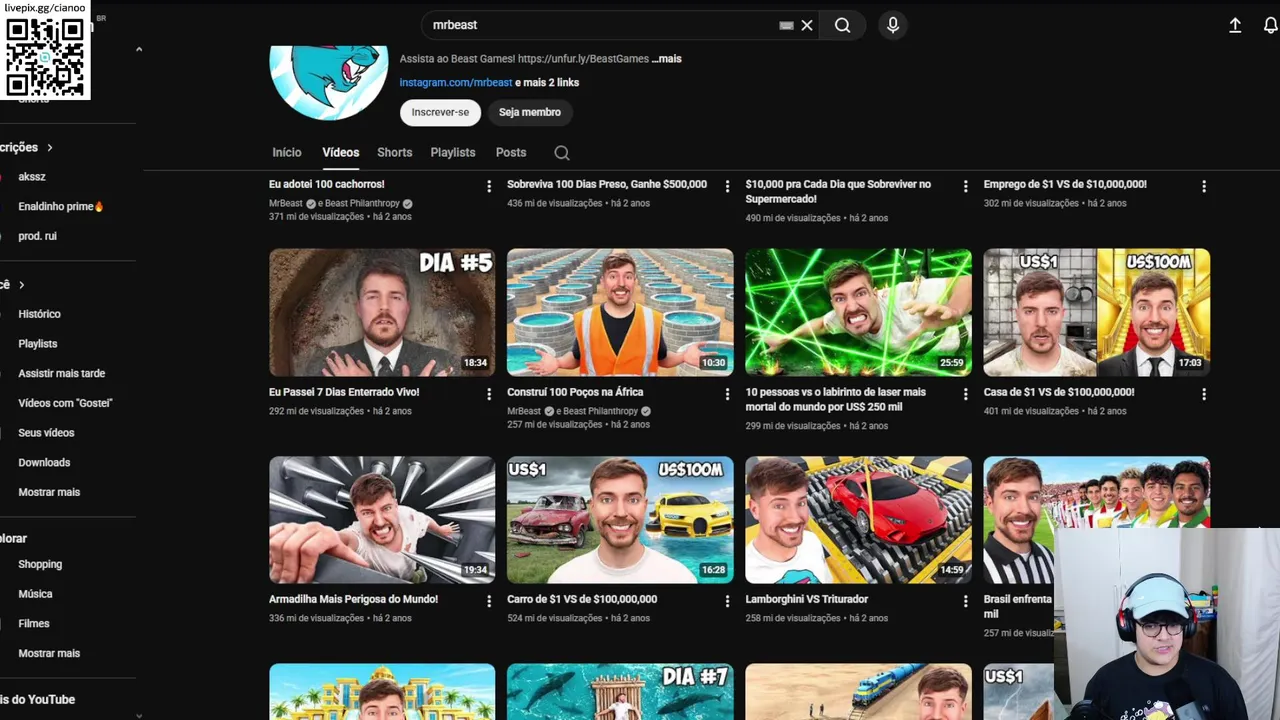Play Eu Passei 7 Dias Enterrado Vivo thumbnail
The height and width of the screenshot is (720, 1280).
click(x=382, y=312)
